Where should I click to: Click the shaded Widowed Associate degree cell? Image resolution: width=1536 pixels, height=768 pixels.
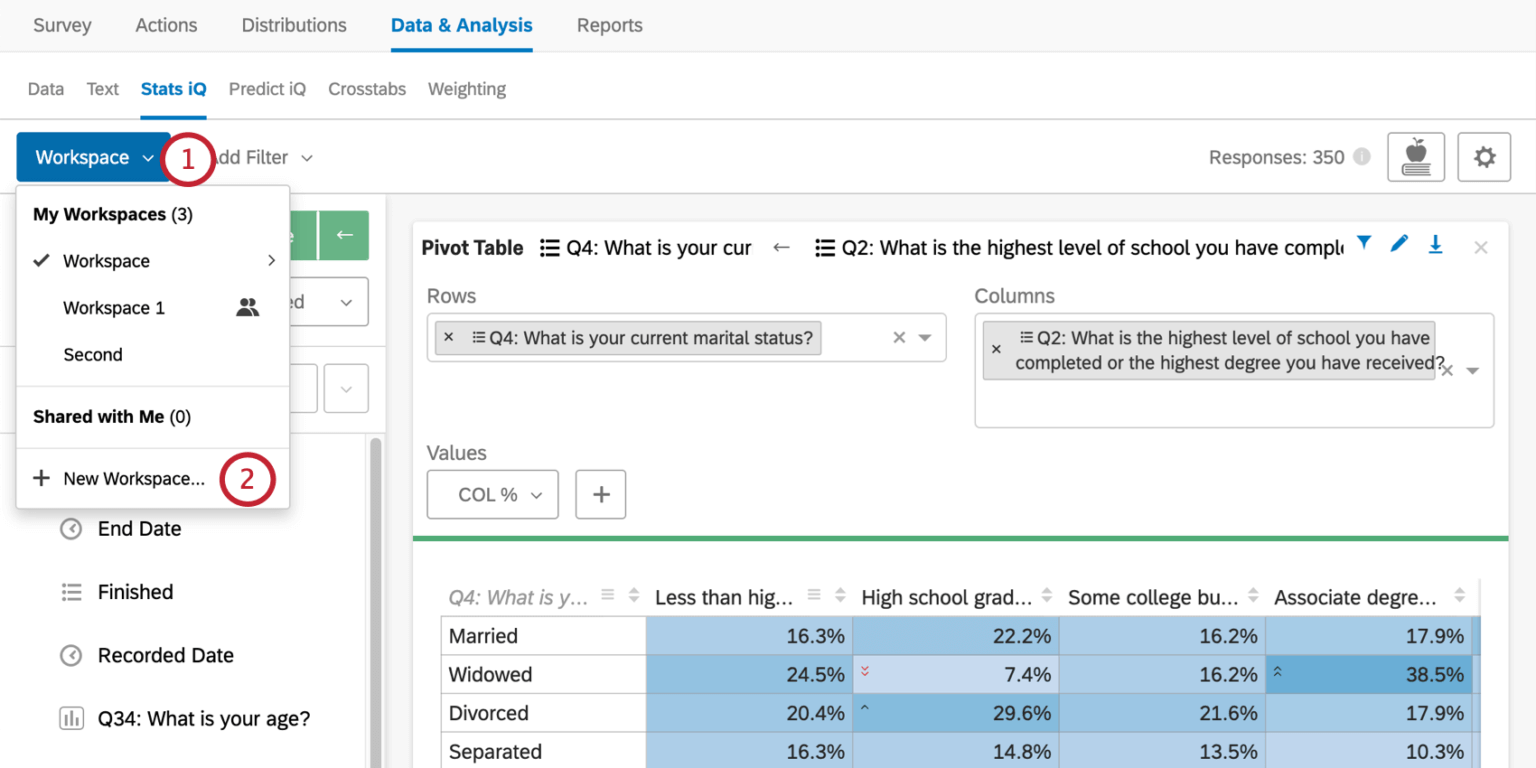coord(1370,674)
